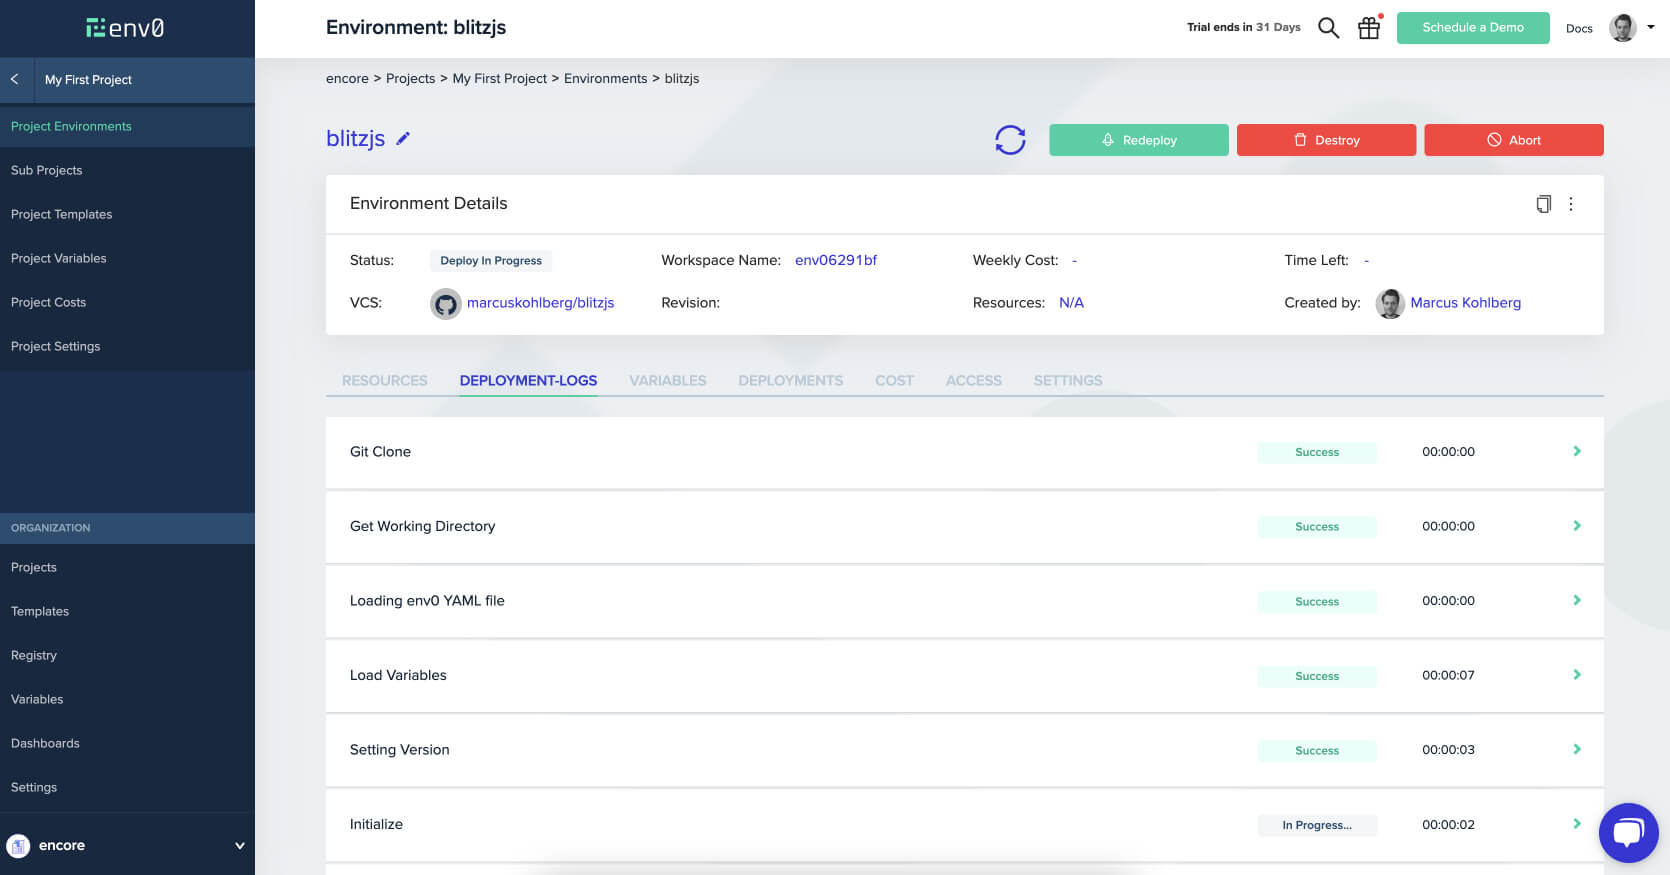Click the In Progress... badge on Initialize
This screenshot has width=1670, height=875.
[1317, 825]
